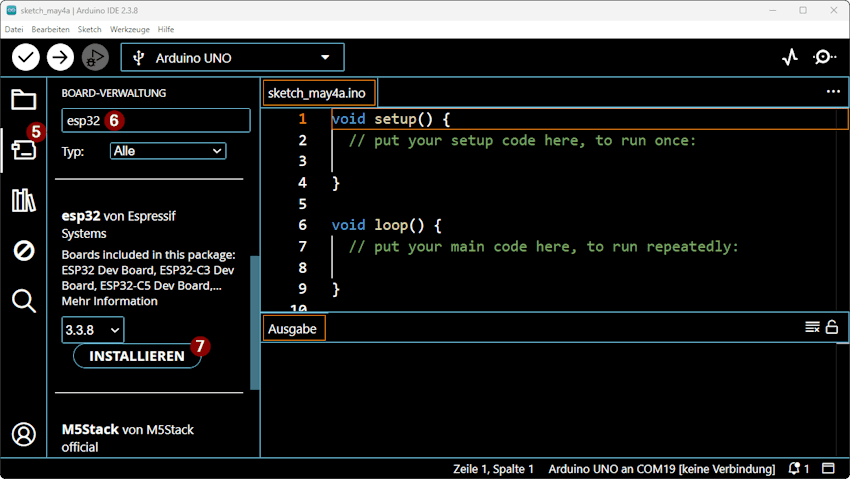Screen dimensions: 850x479
Task: Open the Sketchbook folder sidebar icon
Action: [24, 100]
